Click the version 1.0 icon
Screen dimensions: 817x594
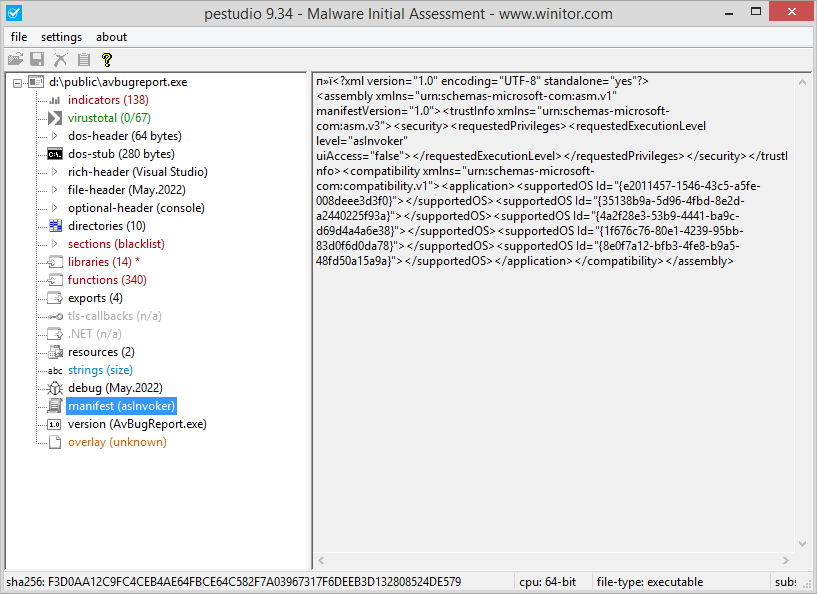click(54, 424)
